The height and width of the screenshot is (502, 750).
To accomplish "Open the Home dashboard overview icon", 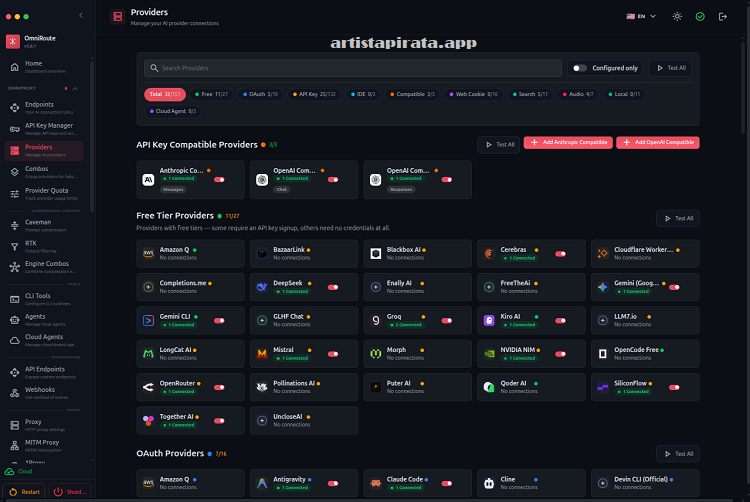I will 15,67.
